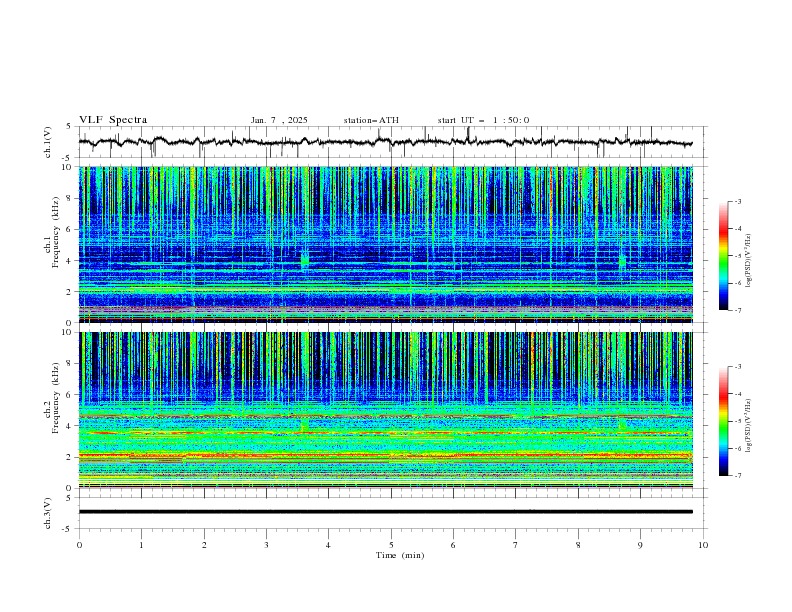This screenshot has width=792, height=612.
Task: Click time axis tick label "5"
Action: 391,545
